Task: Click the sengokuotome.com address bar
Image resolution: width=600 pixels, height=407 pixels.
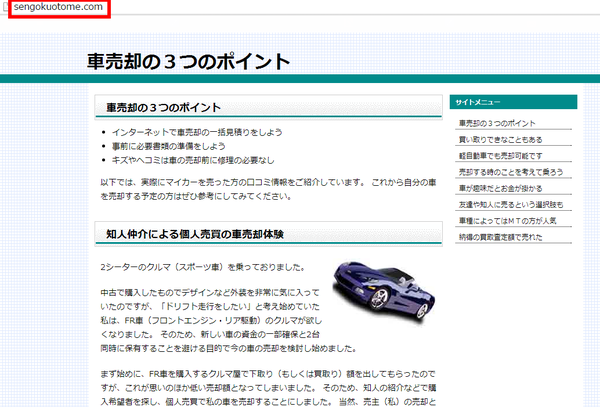Action: pos(59,7)
